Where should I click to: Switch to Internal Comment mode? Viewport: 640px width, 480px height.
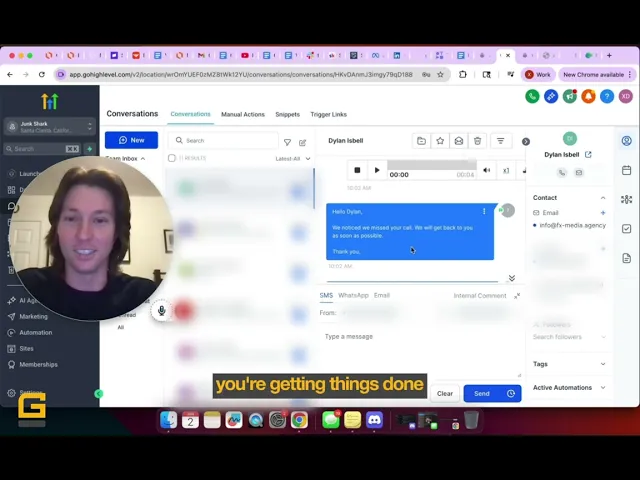click(480, 296)
